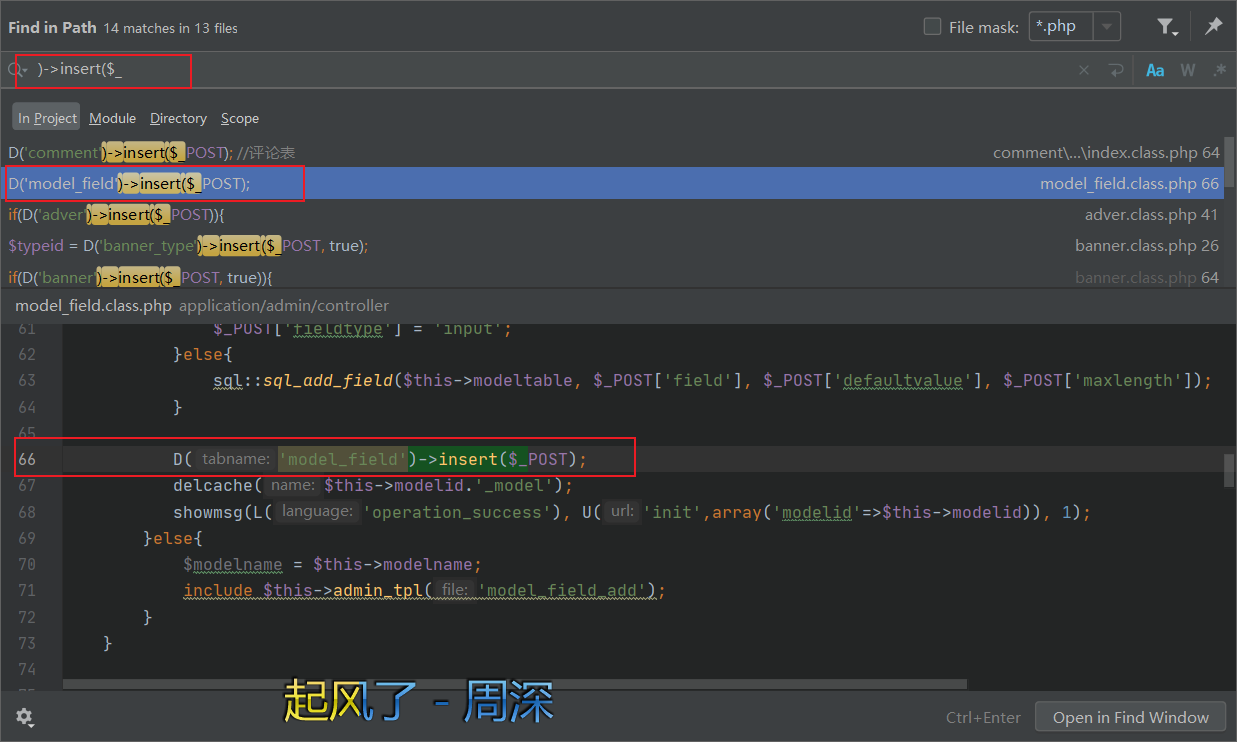Select the Scope tab
The height and width of the screenshot is (742, 1237).
click(240, 118)
